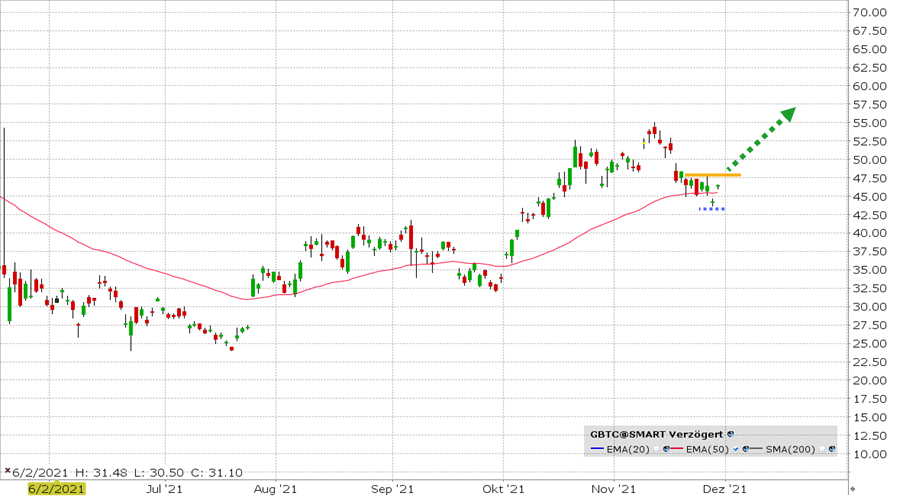Click the gray SMA(200) line sample in legend
Screen dimensions: 900x500
[x=756, y=449]
